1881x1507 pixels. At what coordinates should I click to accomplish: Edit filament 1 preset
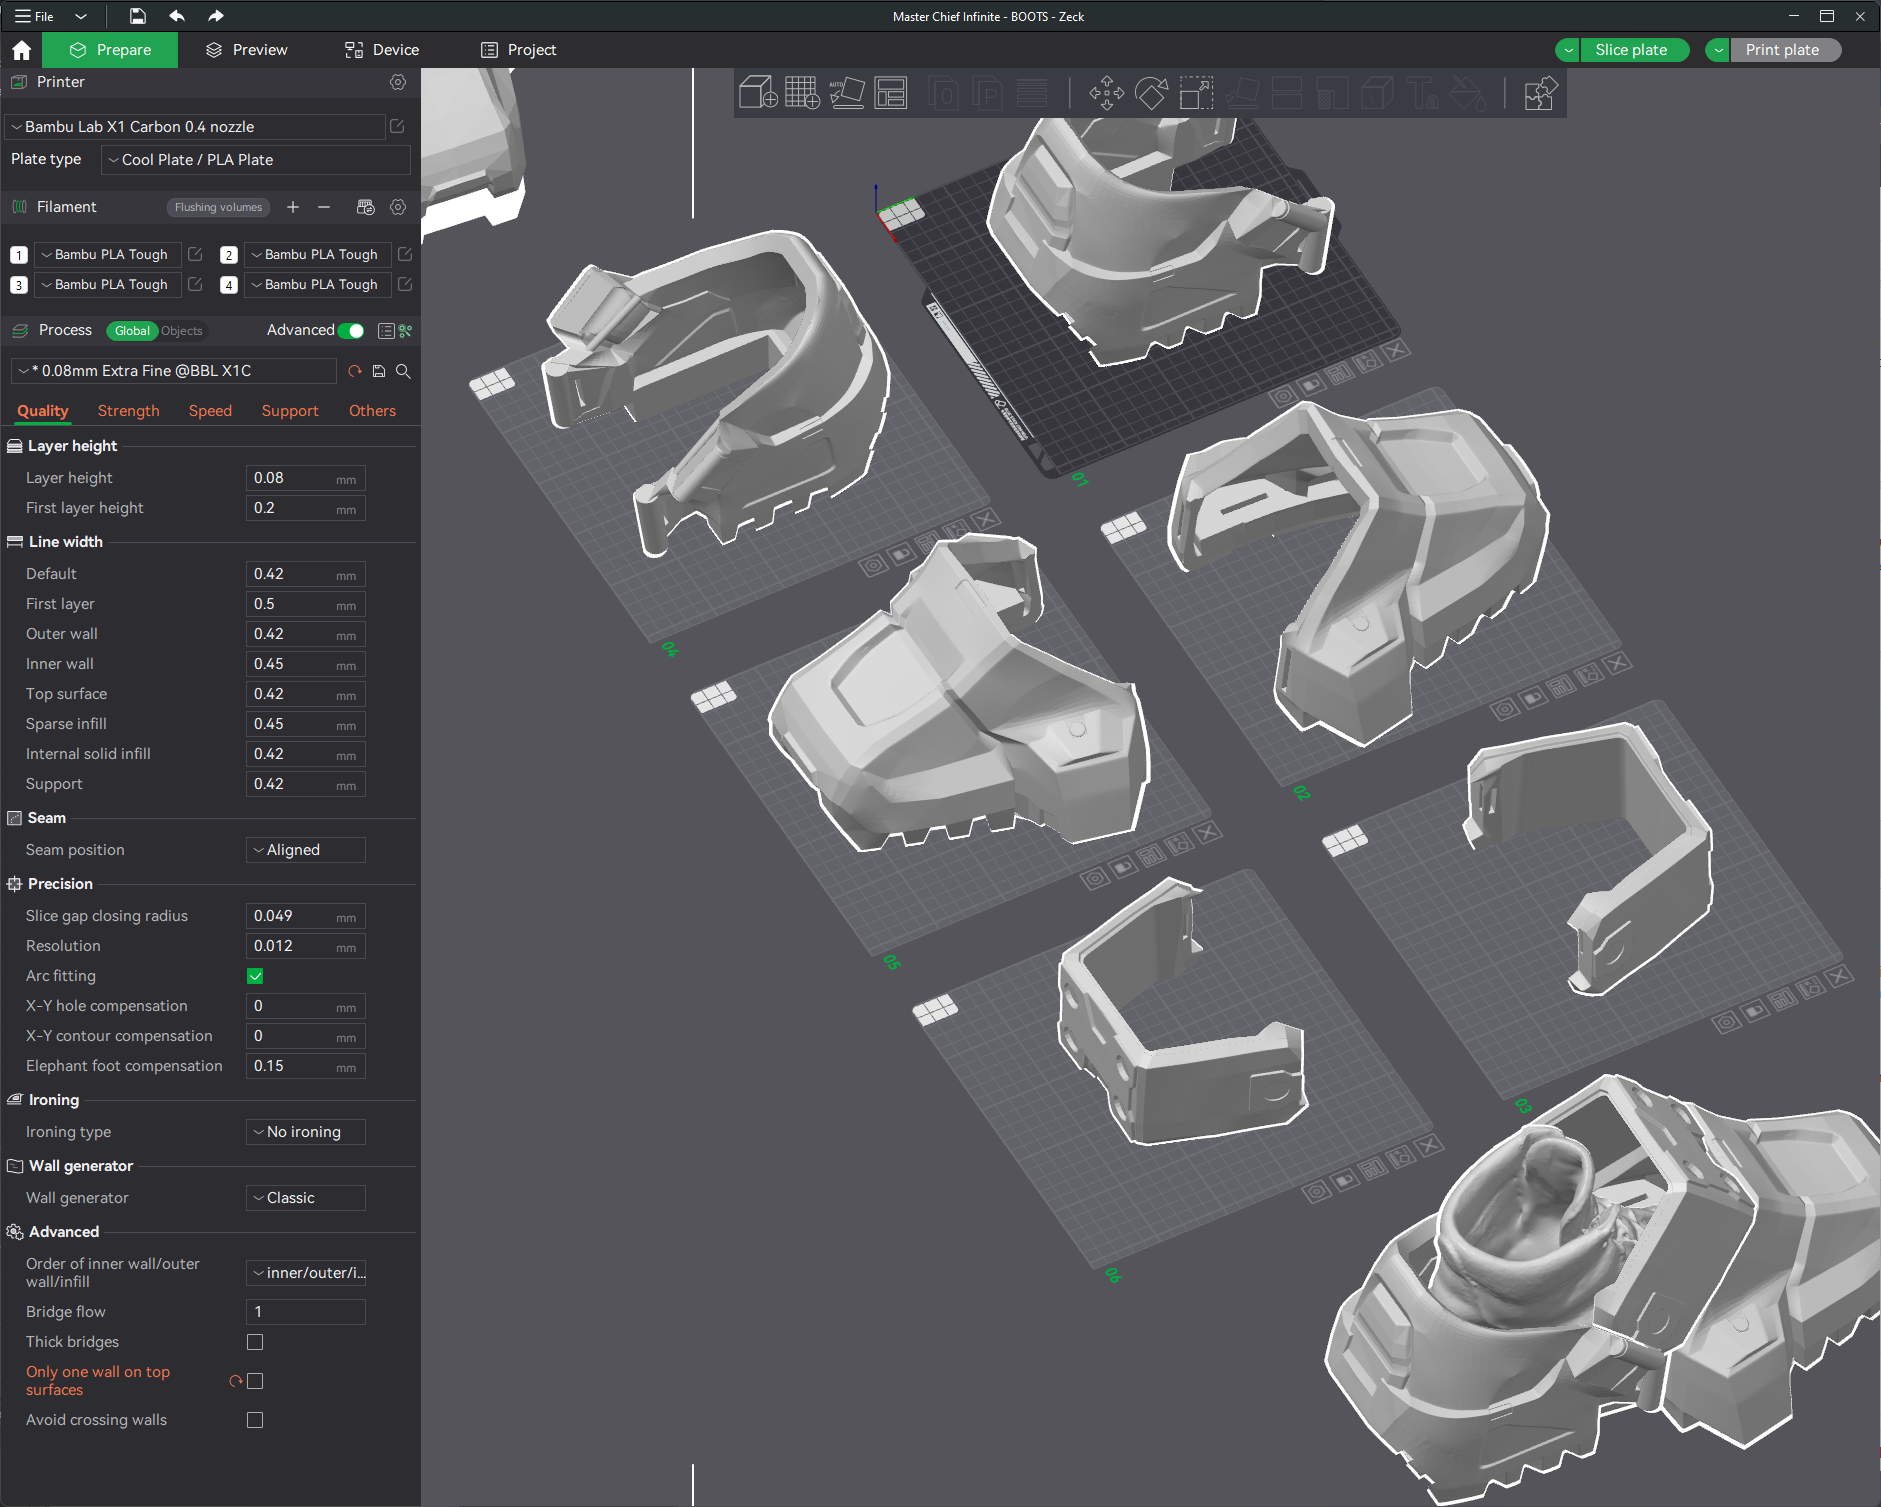pos(195,254)
